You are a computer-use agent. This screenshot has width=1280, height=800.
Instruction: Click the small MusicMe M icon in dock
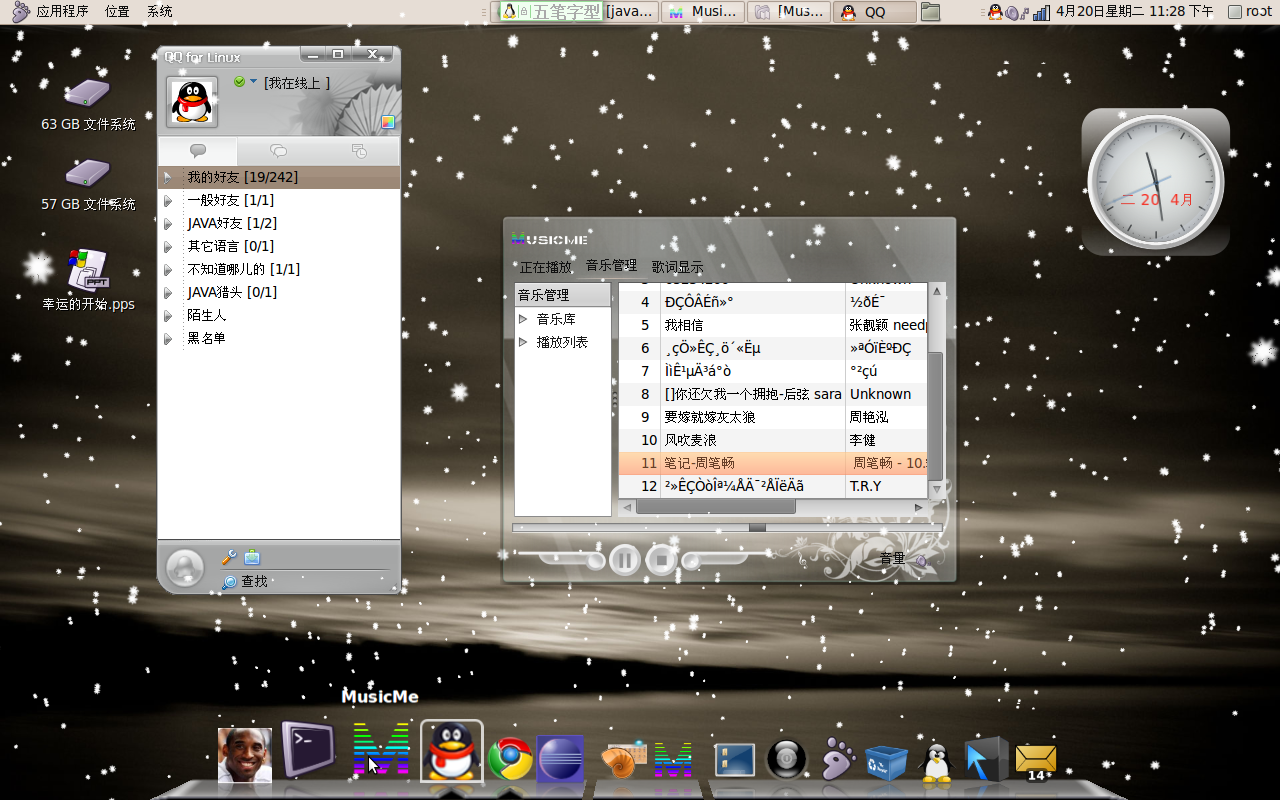(674, 760)
